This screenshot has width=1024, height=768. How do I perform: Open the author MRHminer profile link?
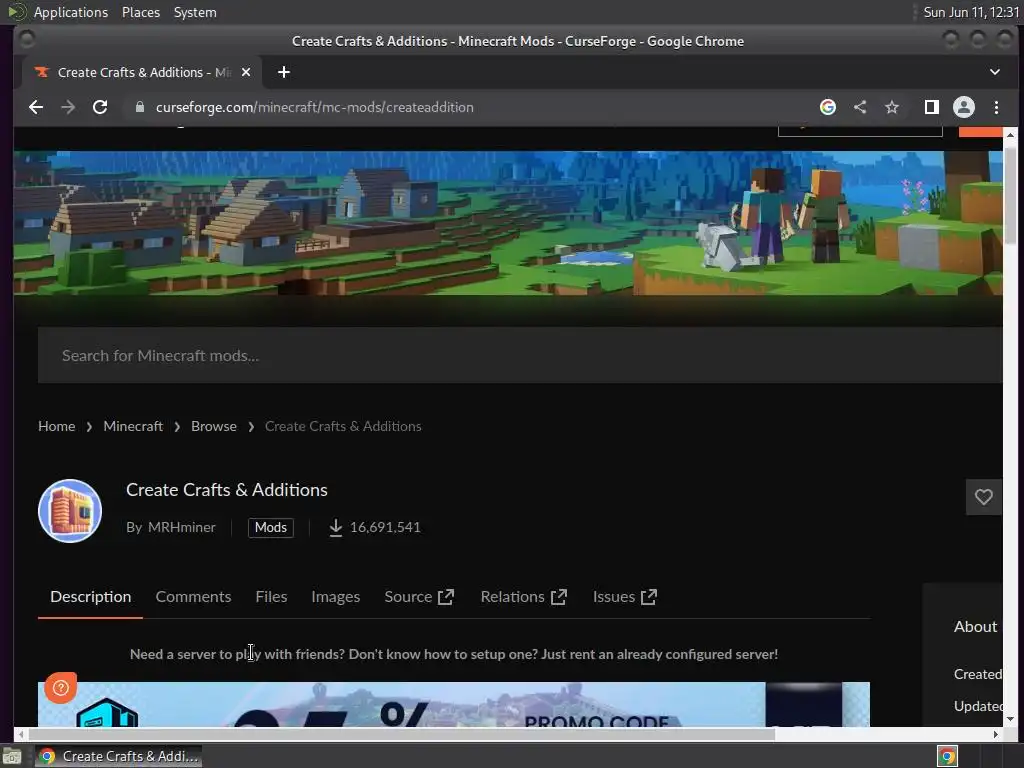[182, 528]
